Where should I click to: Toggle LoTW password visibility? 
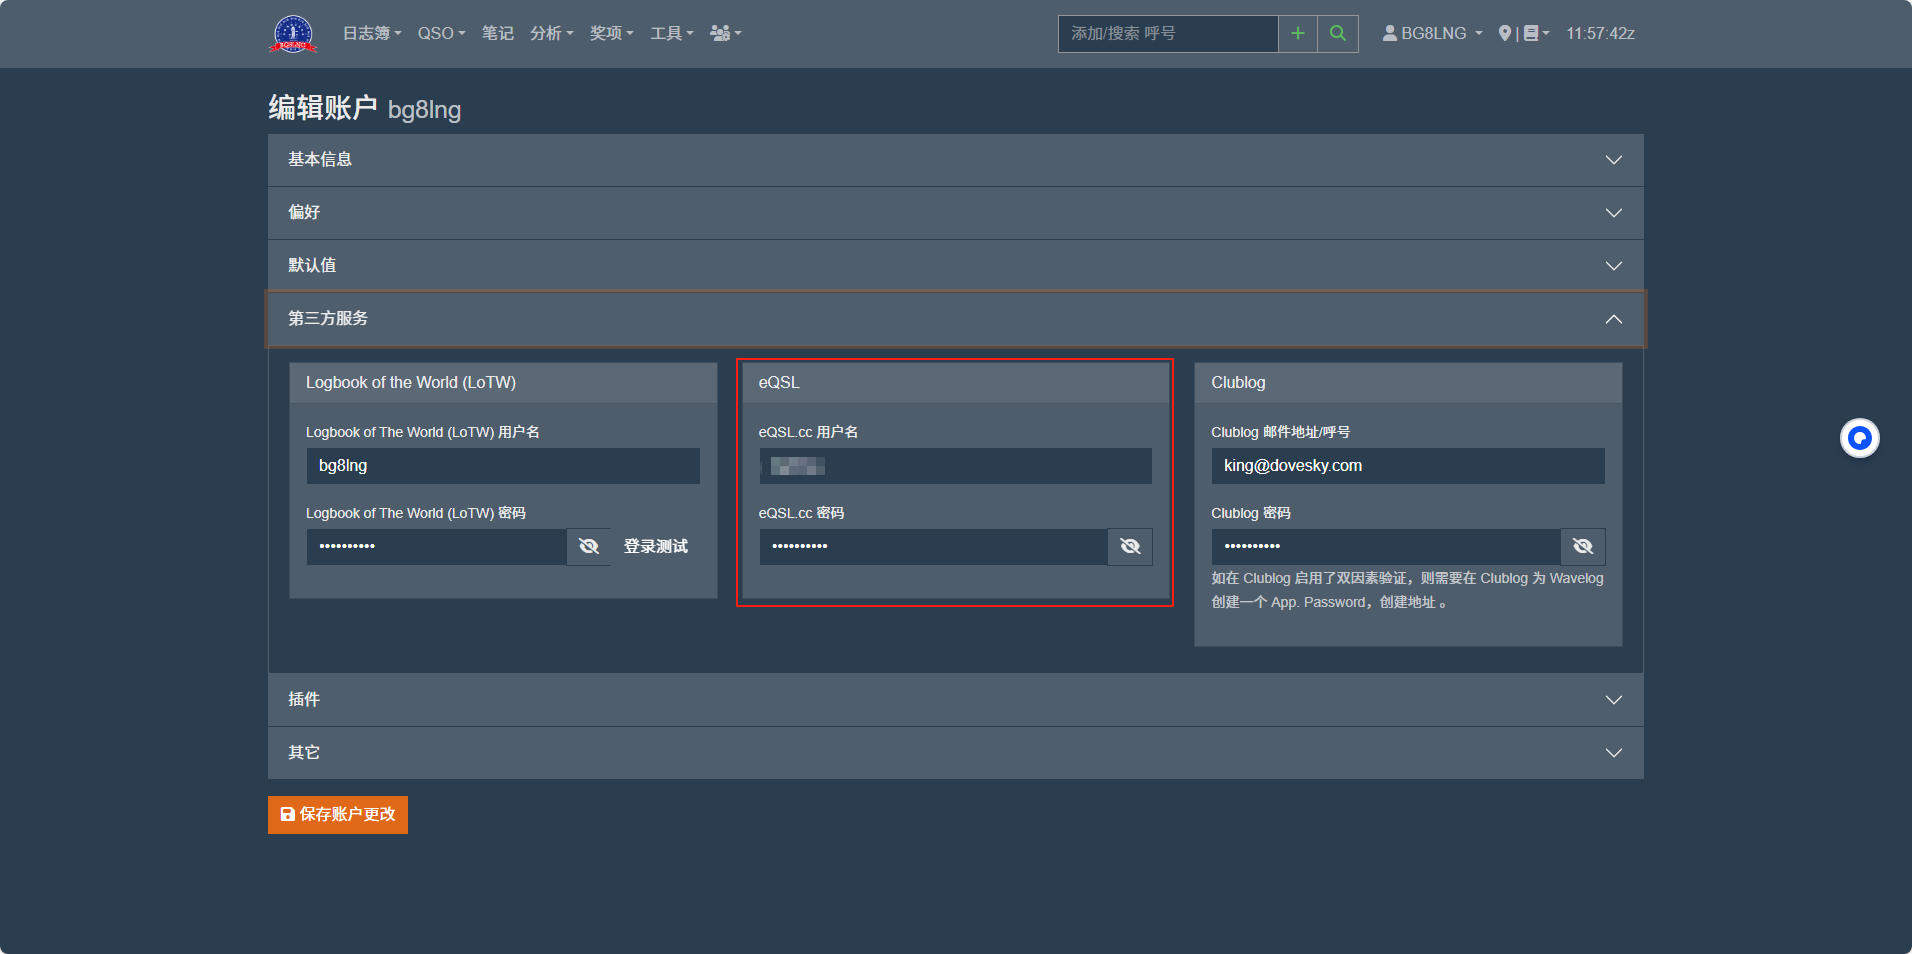tap(589, 546)
